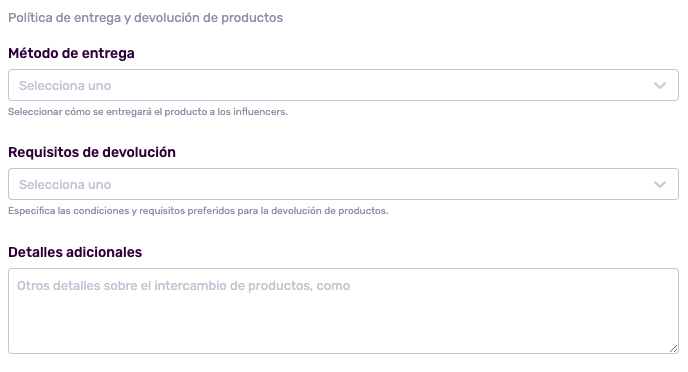Screen dimensions: 688x372
Task: Click the 'Requisitos de devolución' field label
Action: pyautogui.click(x=92, y=152)
